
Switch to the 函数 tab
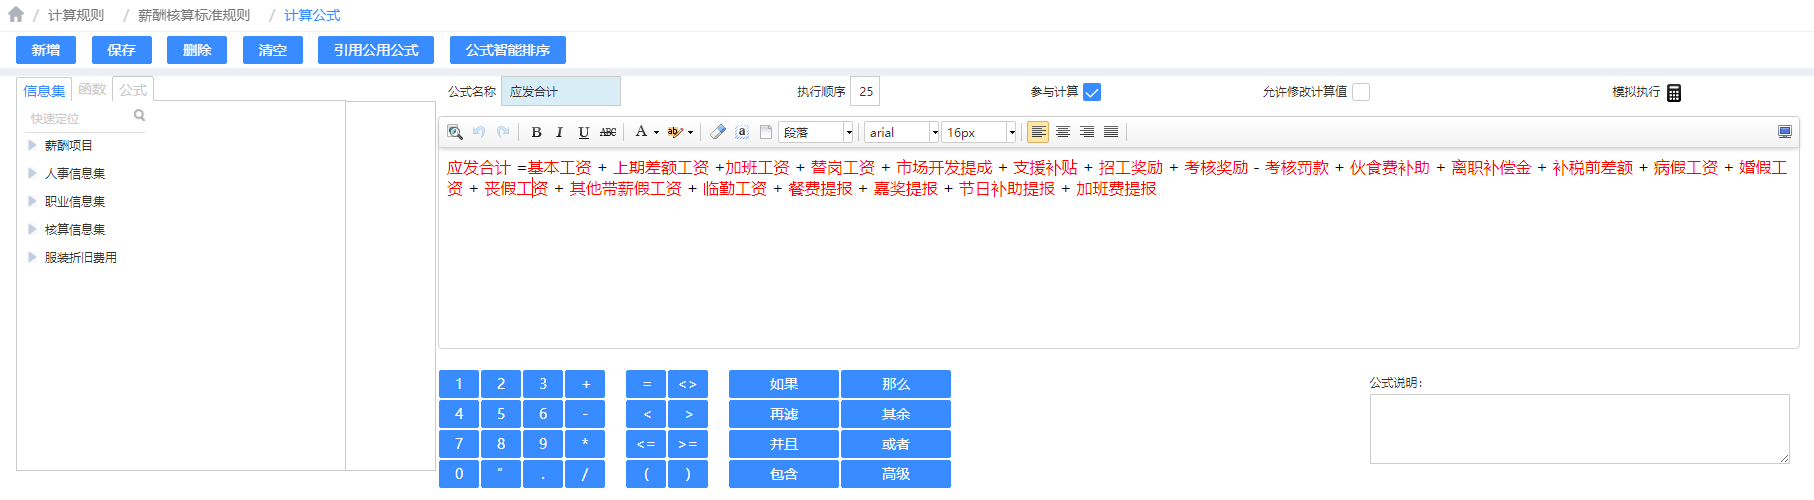point(92,90)
